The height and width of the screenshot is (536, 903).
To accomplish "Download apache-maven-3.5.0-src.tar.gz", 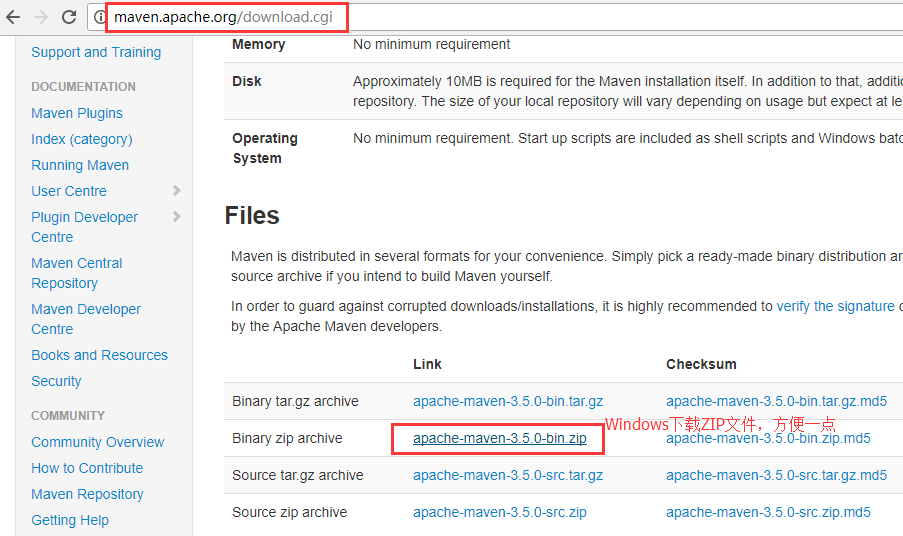I will [508, 475].
